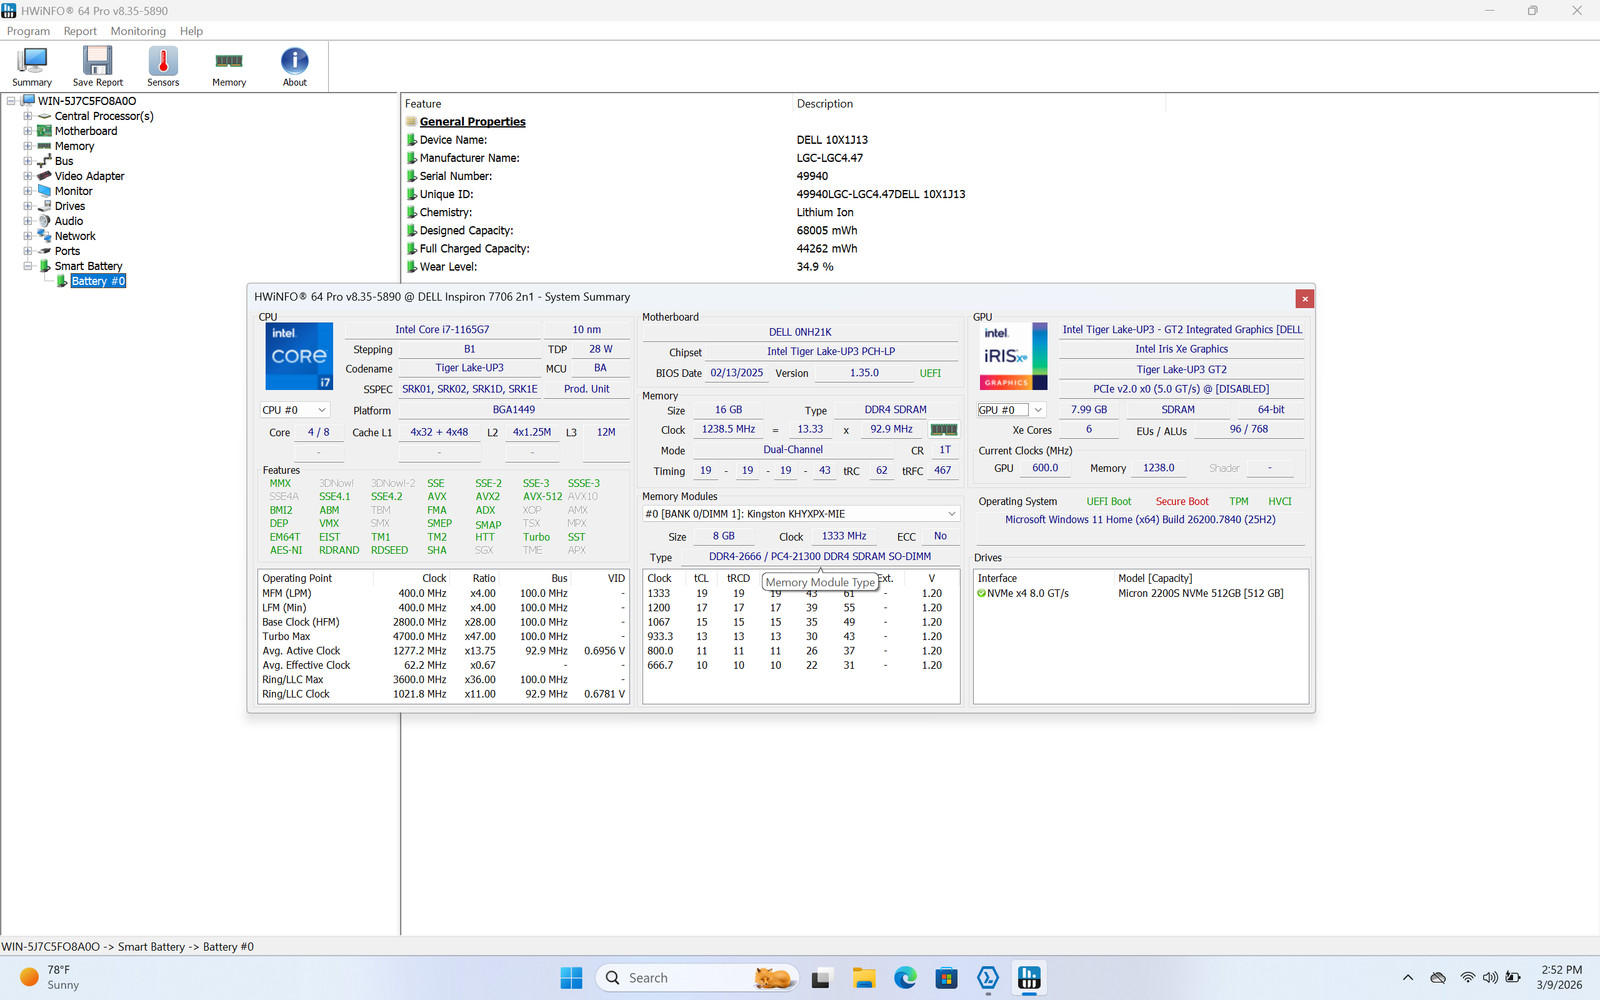Select the Wear Level row
The width and height of the screenshot is (1600, 1000).
coord(619,267)
